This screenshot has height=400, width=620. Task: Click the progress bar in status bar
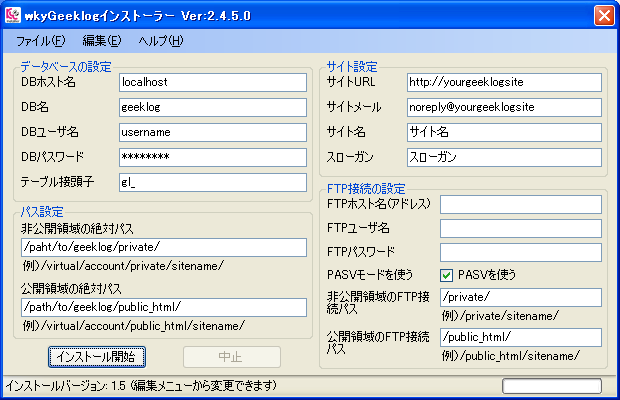point(552,386)
